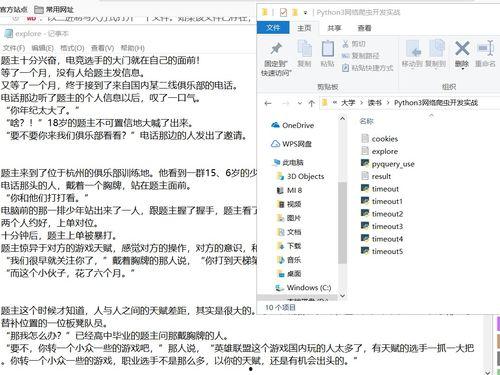Select the timeout3 file
Viewport: 500px width, 375px height.
tap(382, 227)
